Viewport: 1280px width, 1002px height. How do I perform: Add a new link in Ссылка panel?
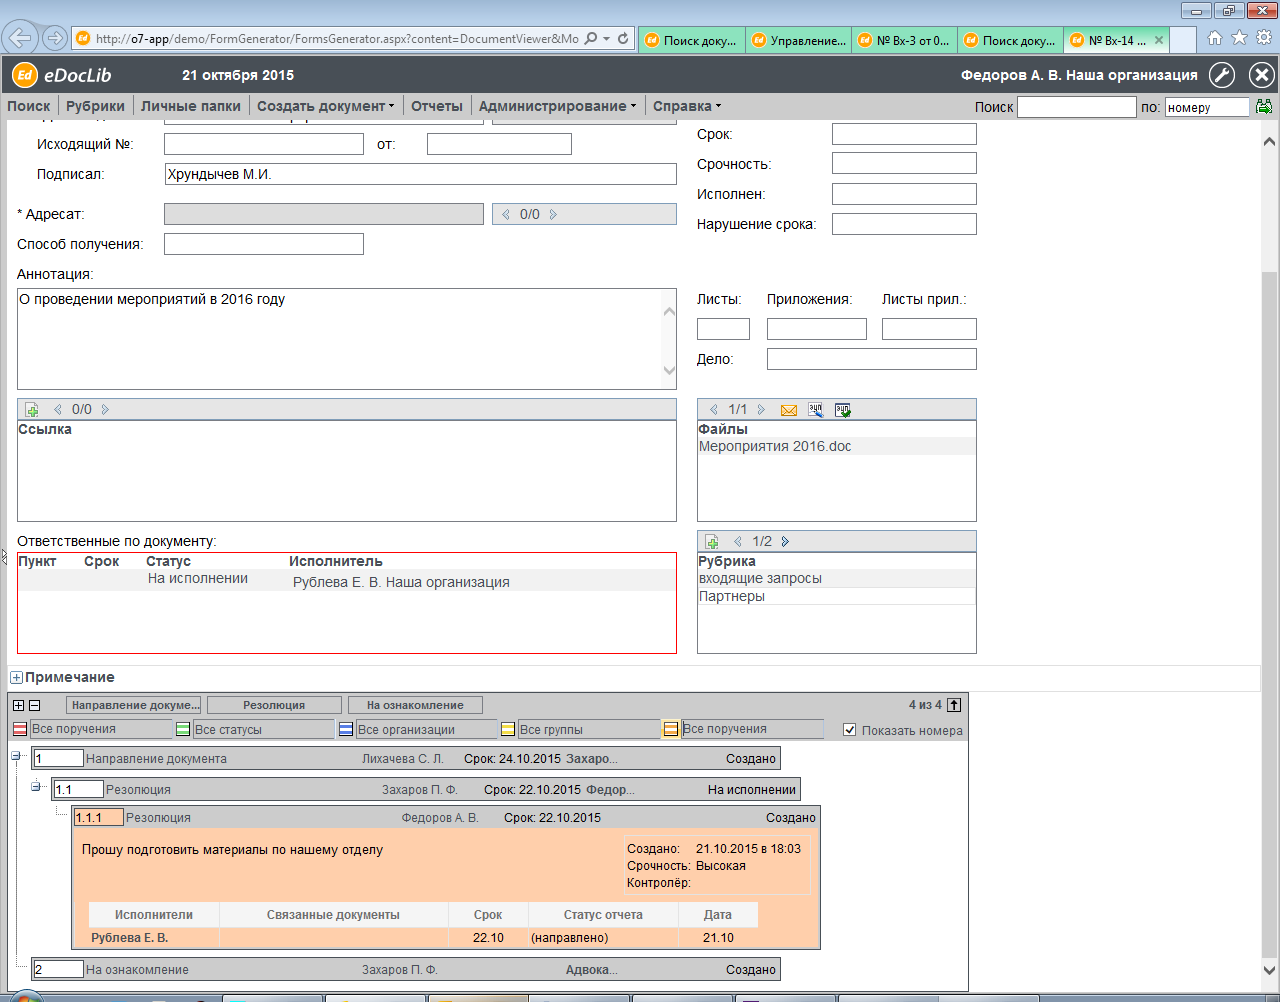pos(32,410)
